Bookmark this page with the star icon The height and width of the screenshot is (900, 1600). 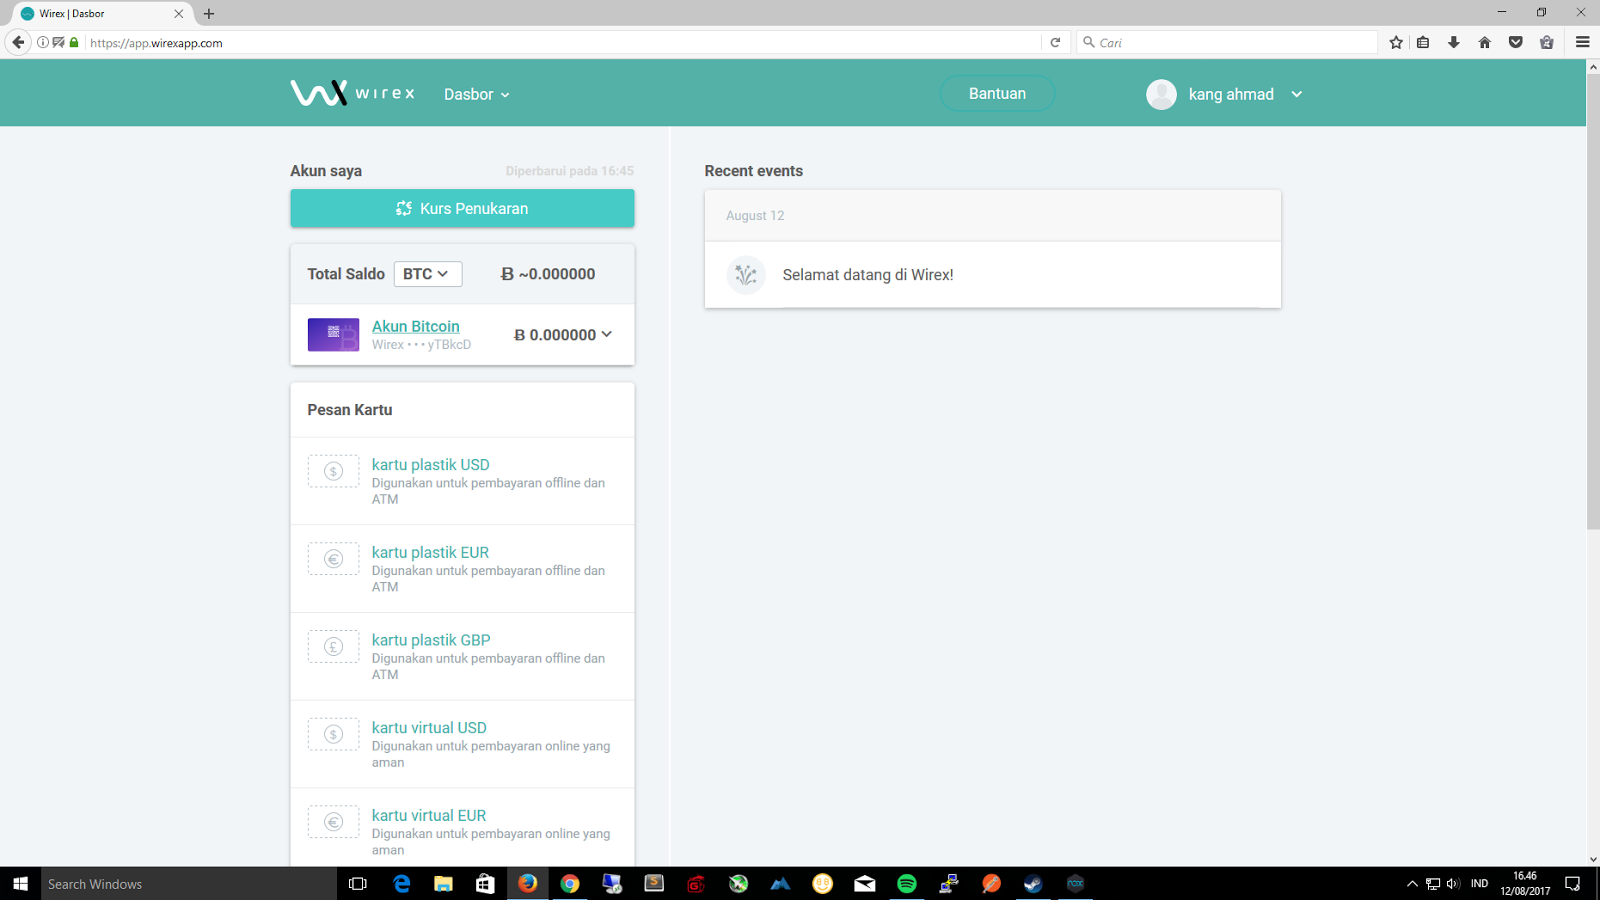[1396, 42]
